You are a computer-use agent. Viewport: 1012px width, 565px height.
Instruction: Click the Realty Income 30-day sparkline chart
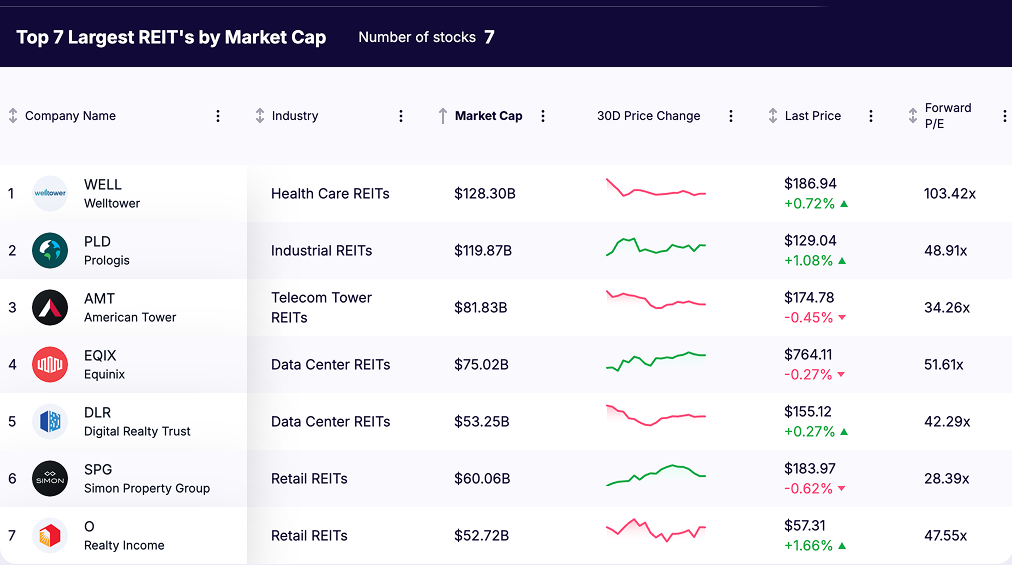pyautogui.click(x=656, y=530)
